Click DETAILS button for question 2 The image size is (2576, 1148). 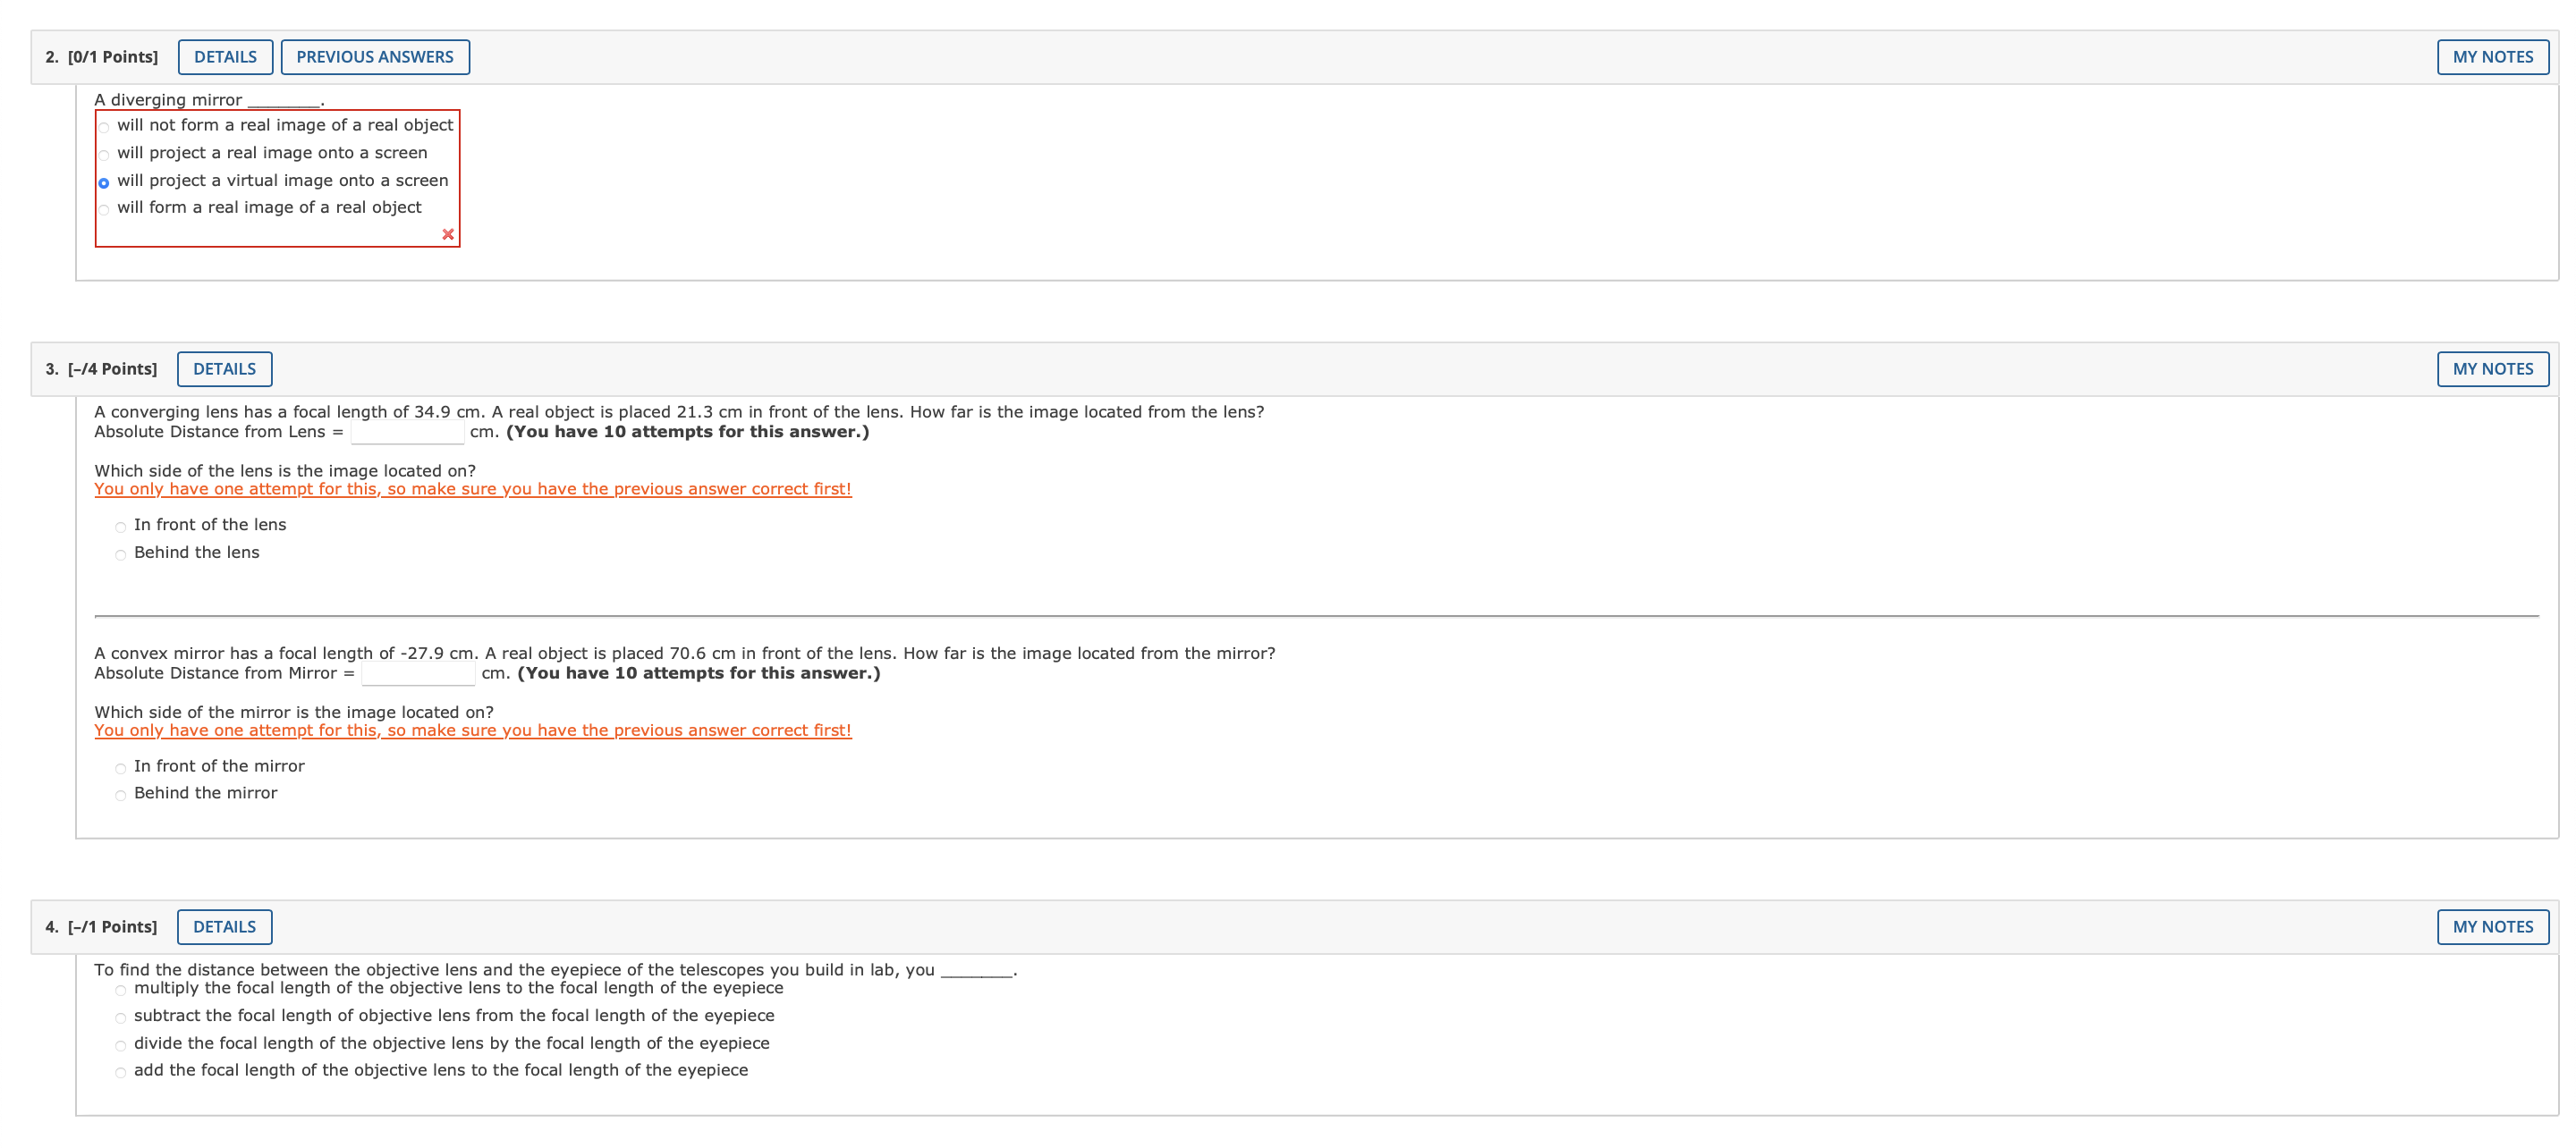[225, 57]
